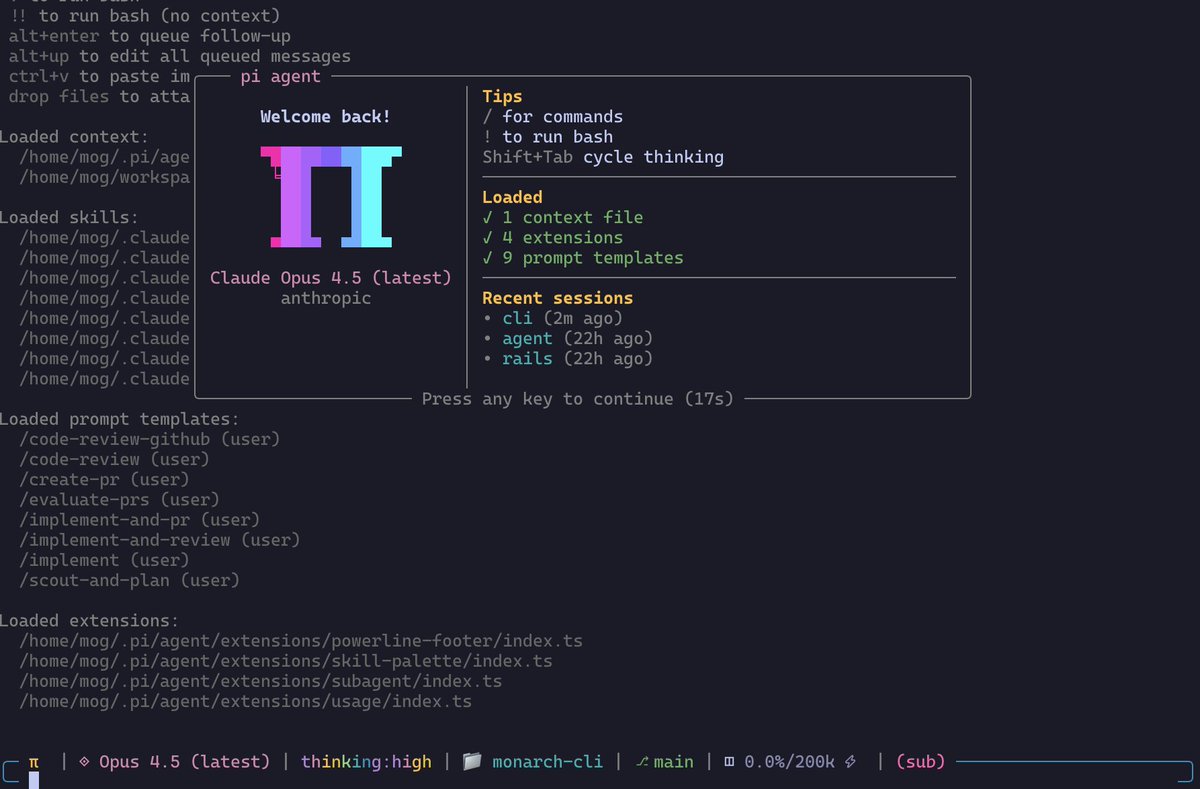Click the /scout-and-plan (user) template
This screenshot has width=1200, height=789.
tap(129, 580)
